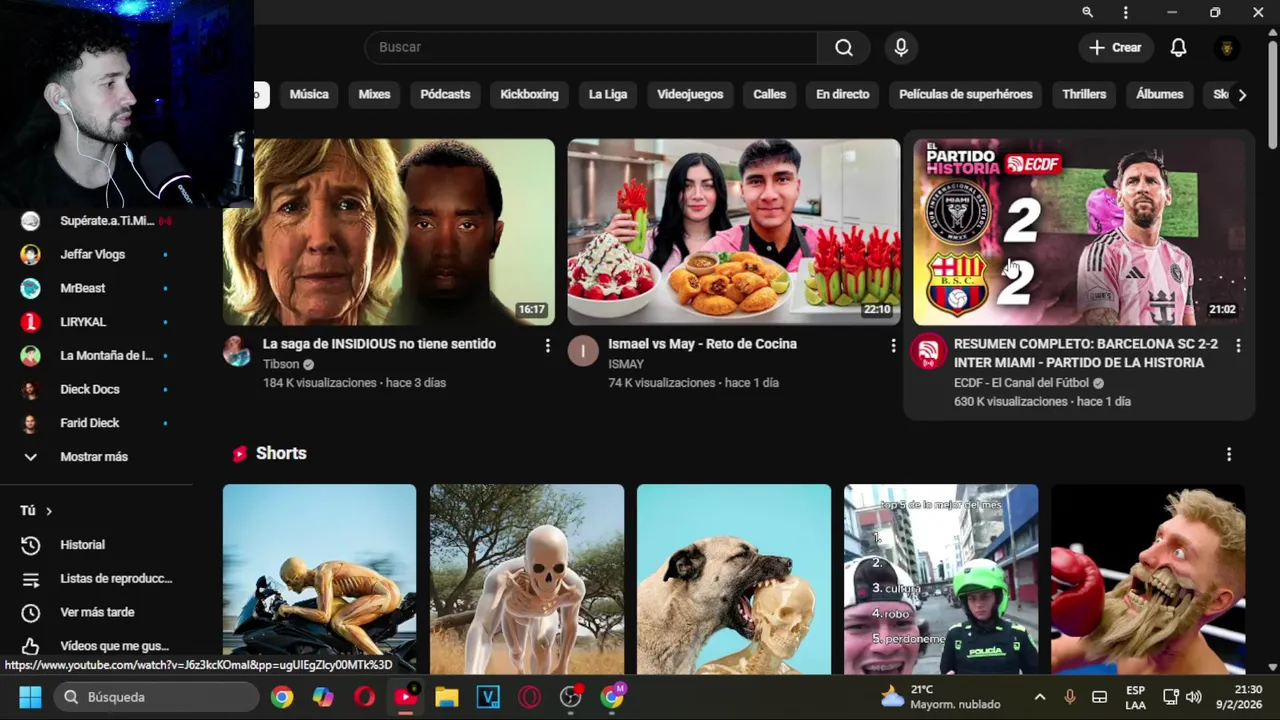Select the Mixes filter chip

pyautogui.click(x=374, y=94)
